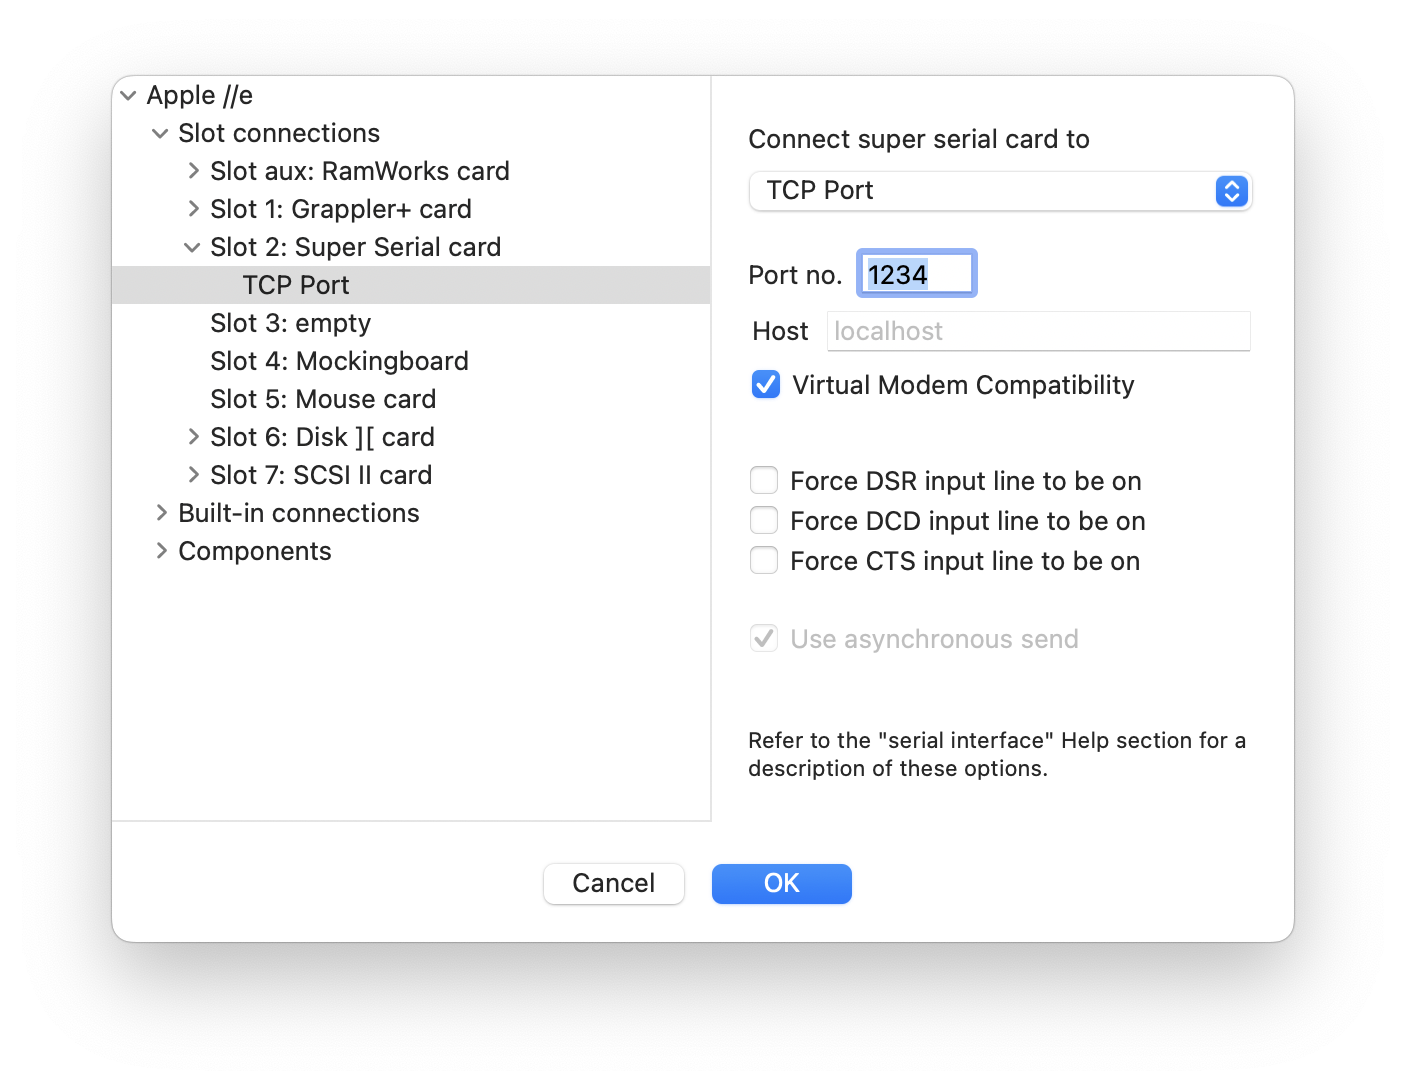Collapse Slot 2: Super Serial card
The width and height of the screenshot is (1406, 1090).
coord(192,248)
